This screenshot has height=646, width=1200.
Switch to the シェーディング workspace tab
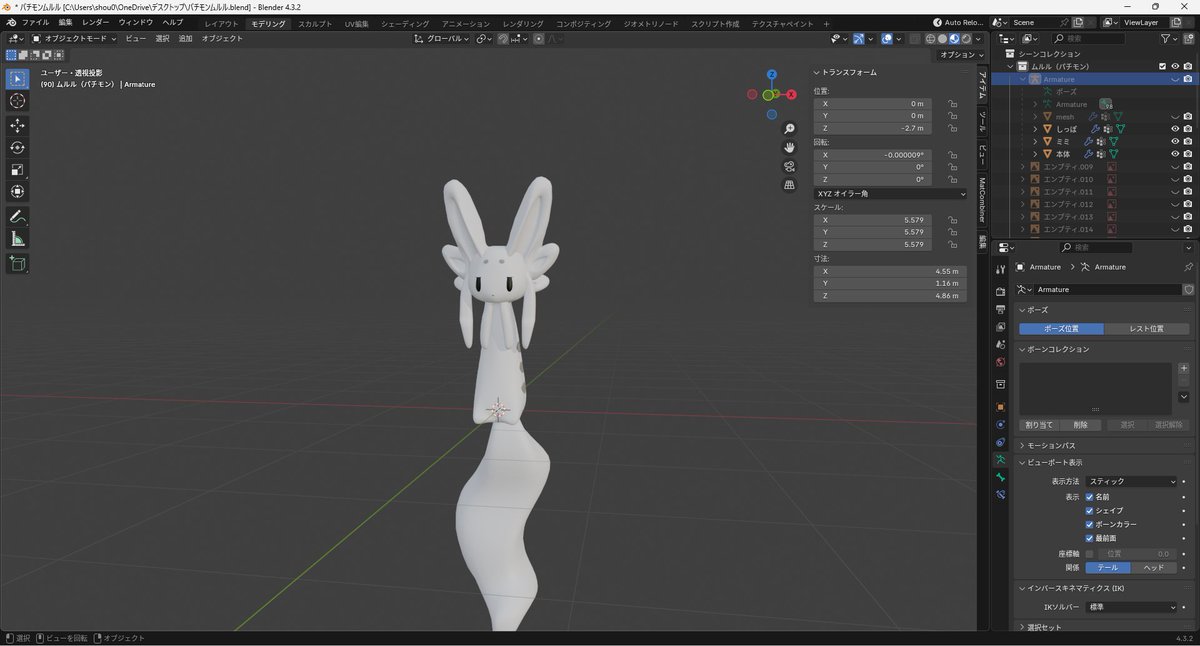point(405,23)
